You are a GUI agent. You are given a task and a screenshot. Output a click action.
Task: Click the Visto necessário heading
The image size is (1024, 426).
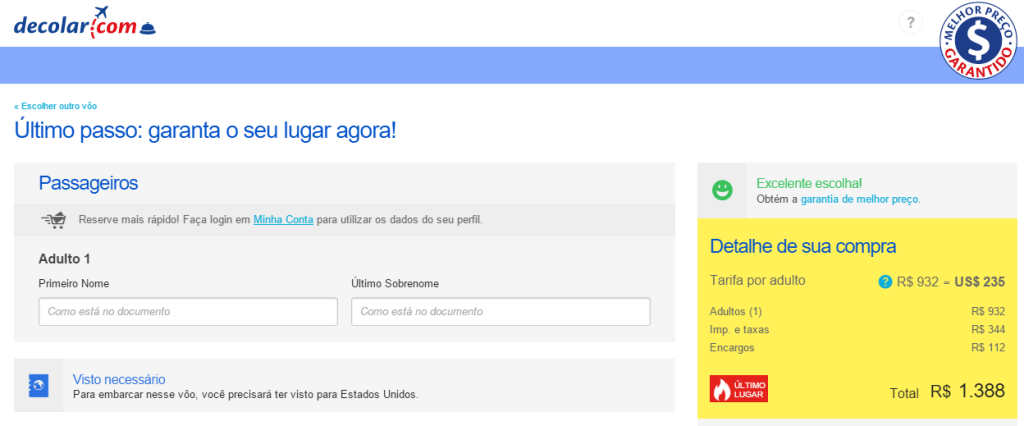[x=119, y=380]
